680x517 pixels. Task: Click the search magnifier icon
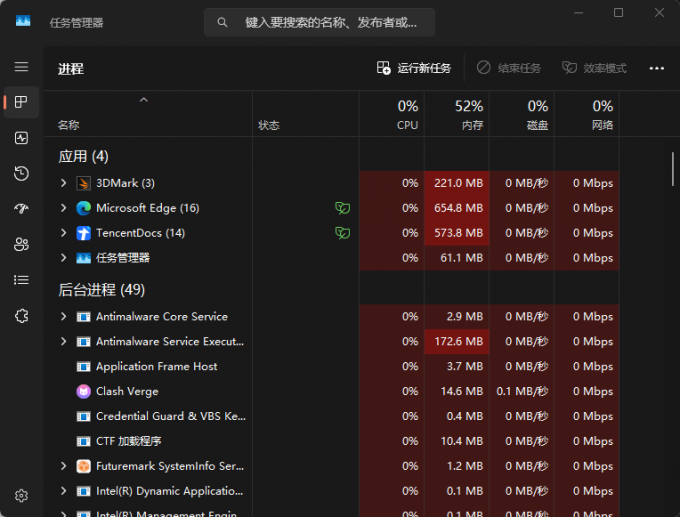point(222,22)
